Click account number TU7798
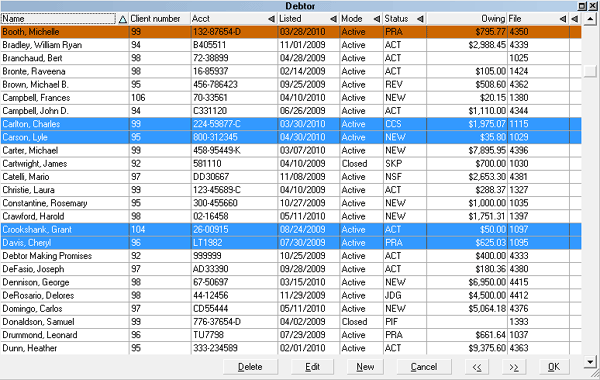 [x=208, y=335]
